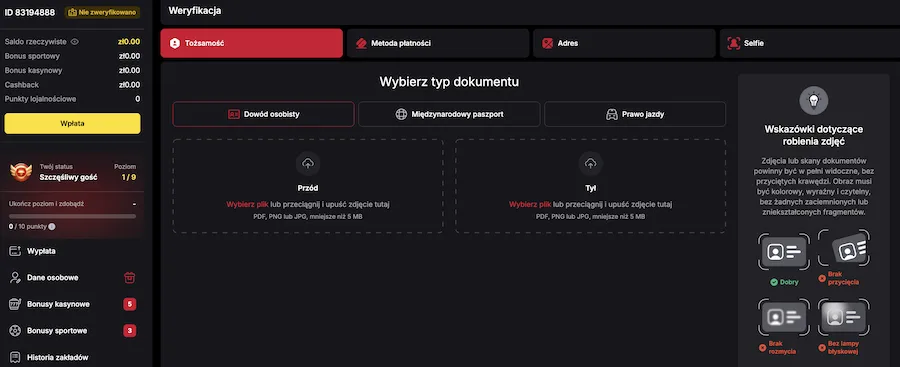The width and height of the screenshot is (900, 367).
Task: Switch to Metoda płatności tab
Action: tap(438, 43)
